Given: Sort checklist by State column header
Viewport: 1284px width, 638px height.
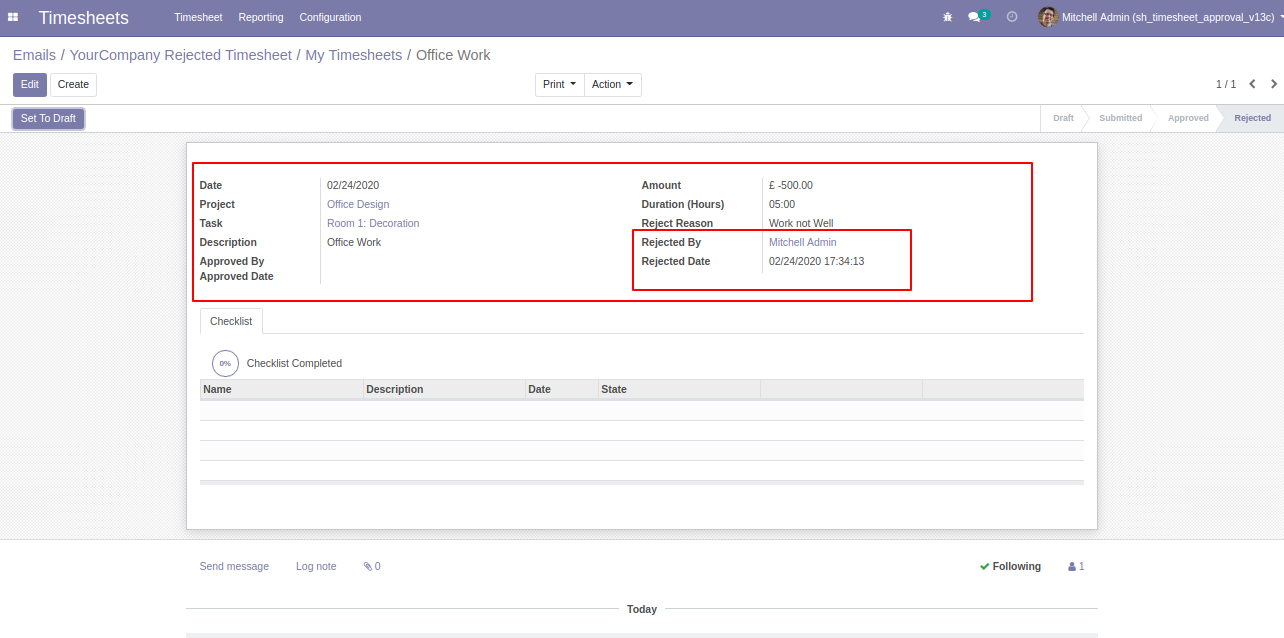Looking at the screenshot, I should click(x=679, y=389).
